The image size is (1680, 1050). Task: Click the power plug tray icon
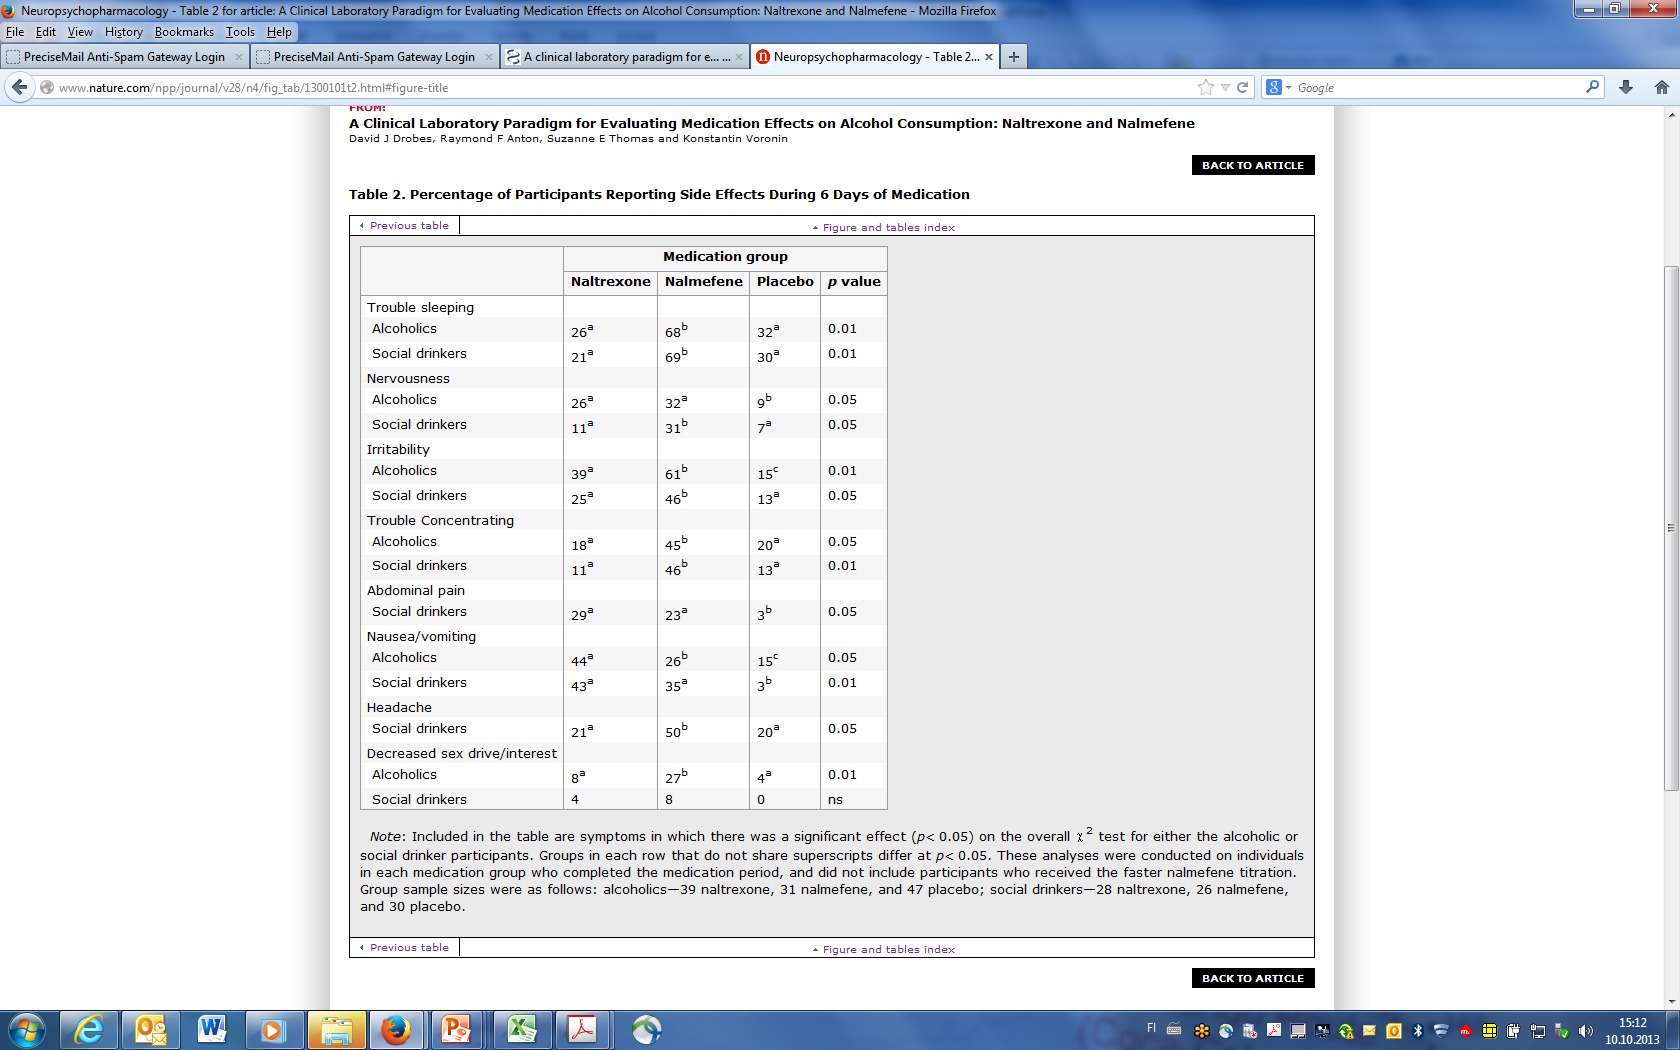tap(1513, 1031)
